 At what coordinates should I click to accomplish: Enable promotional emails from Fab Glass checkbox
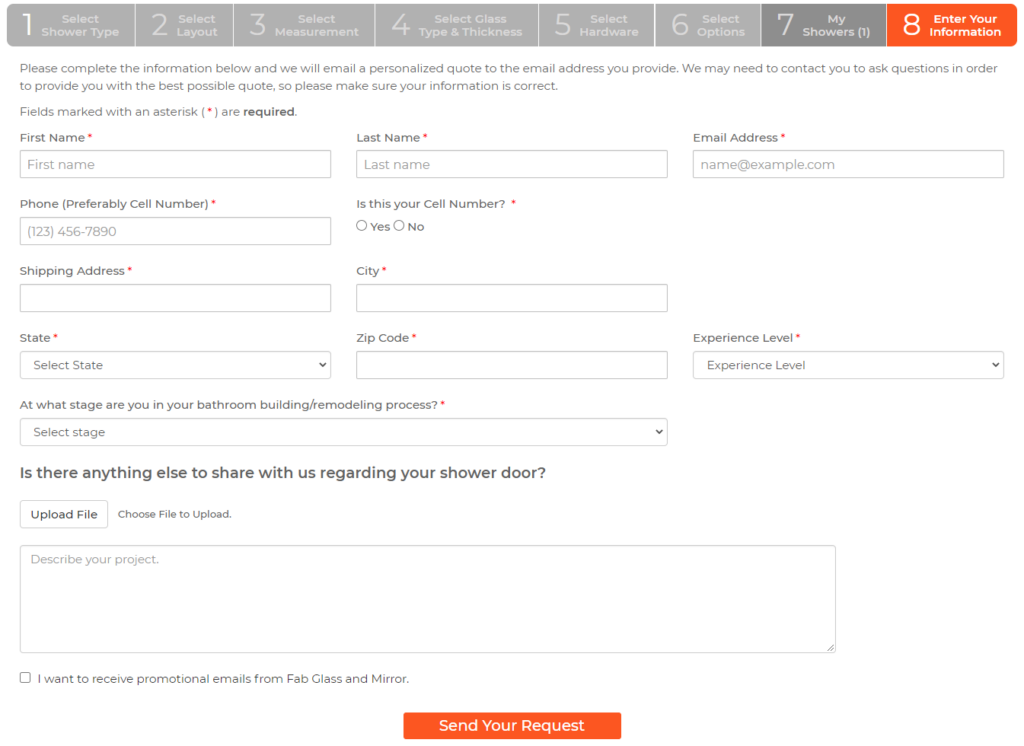(x=25, y=677)
